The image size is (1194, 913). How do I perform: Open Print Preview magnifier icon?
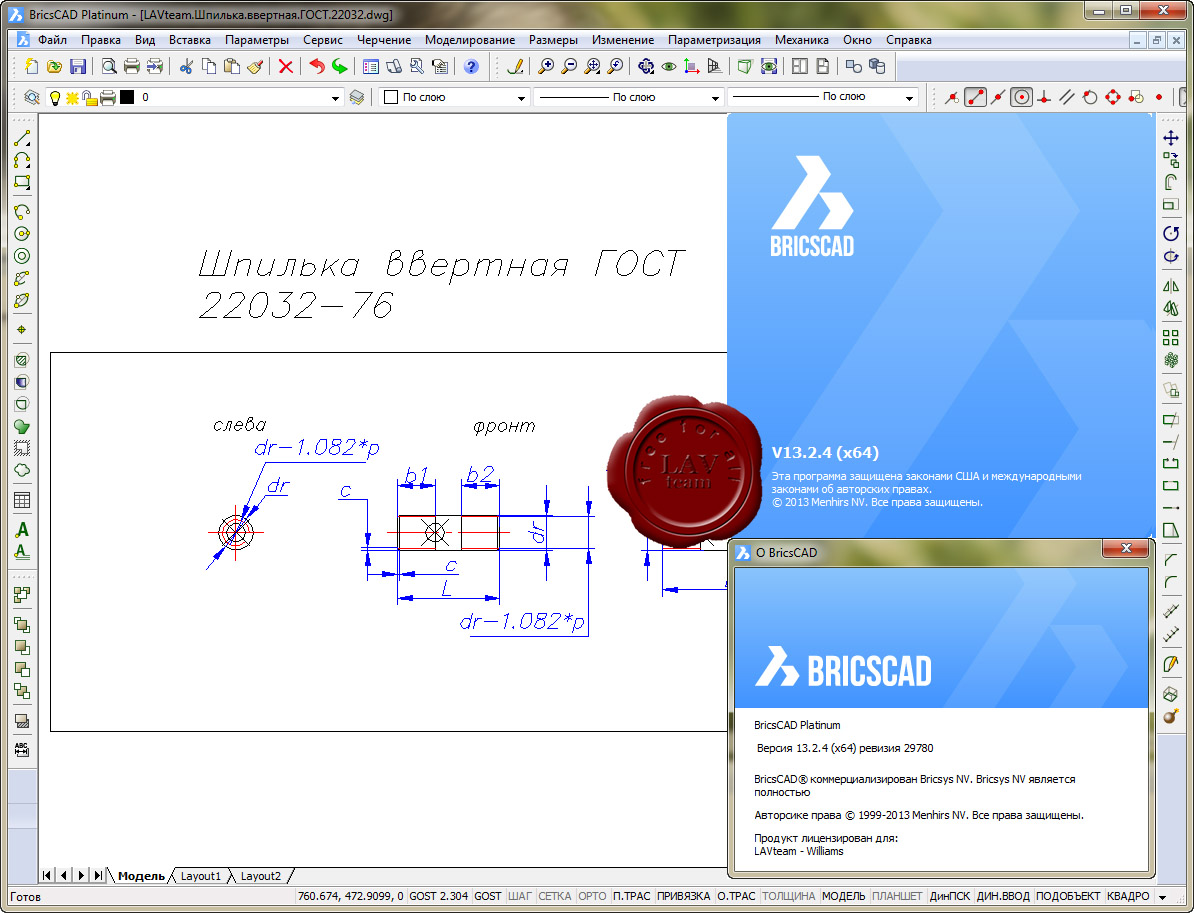(x=109, y=66)
